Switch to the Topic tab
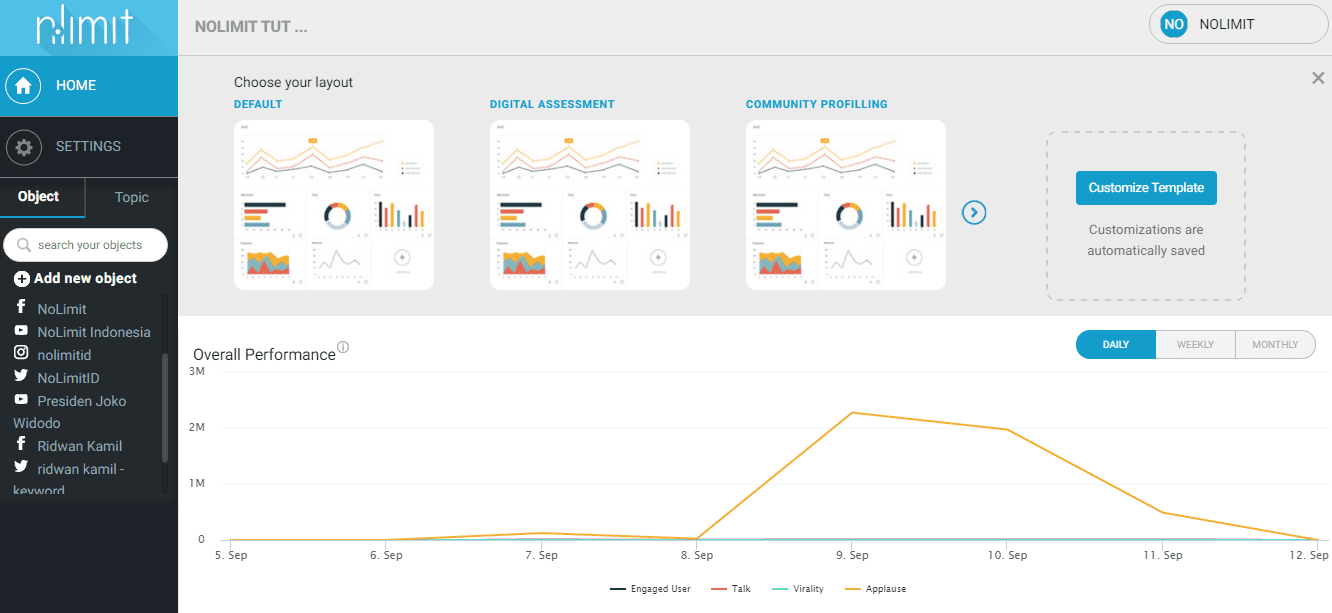Viewport: 1332px width, 613px height. [x=132, y=197]
